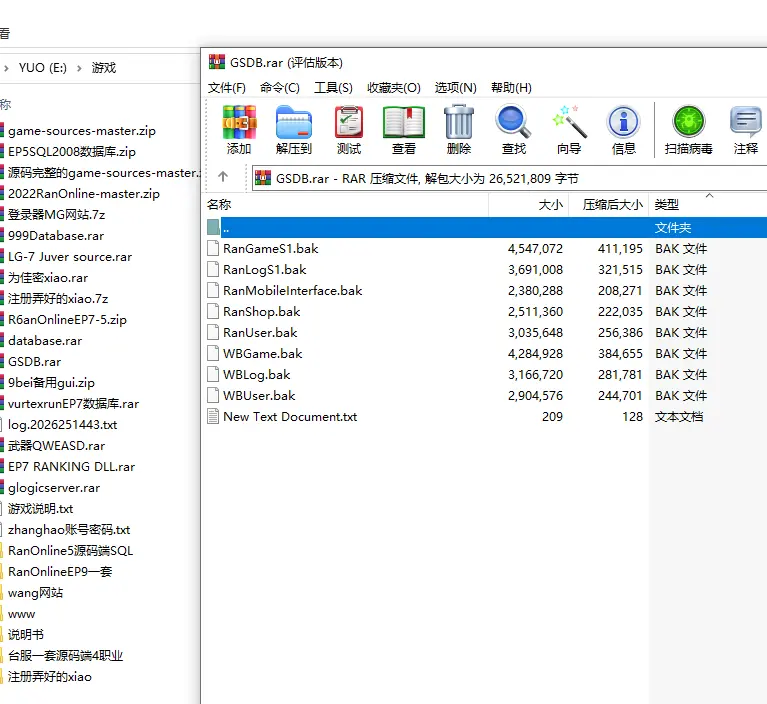Viewport: 767px width, 704px height.
Task: Select 台服一套源码端4职业 folder in Explorer
Action: [66, 656]
